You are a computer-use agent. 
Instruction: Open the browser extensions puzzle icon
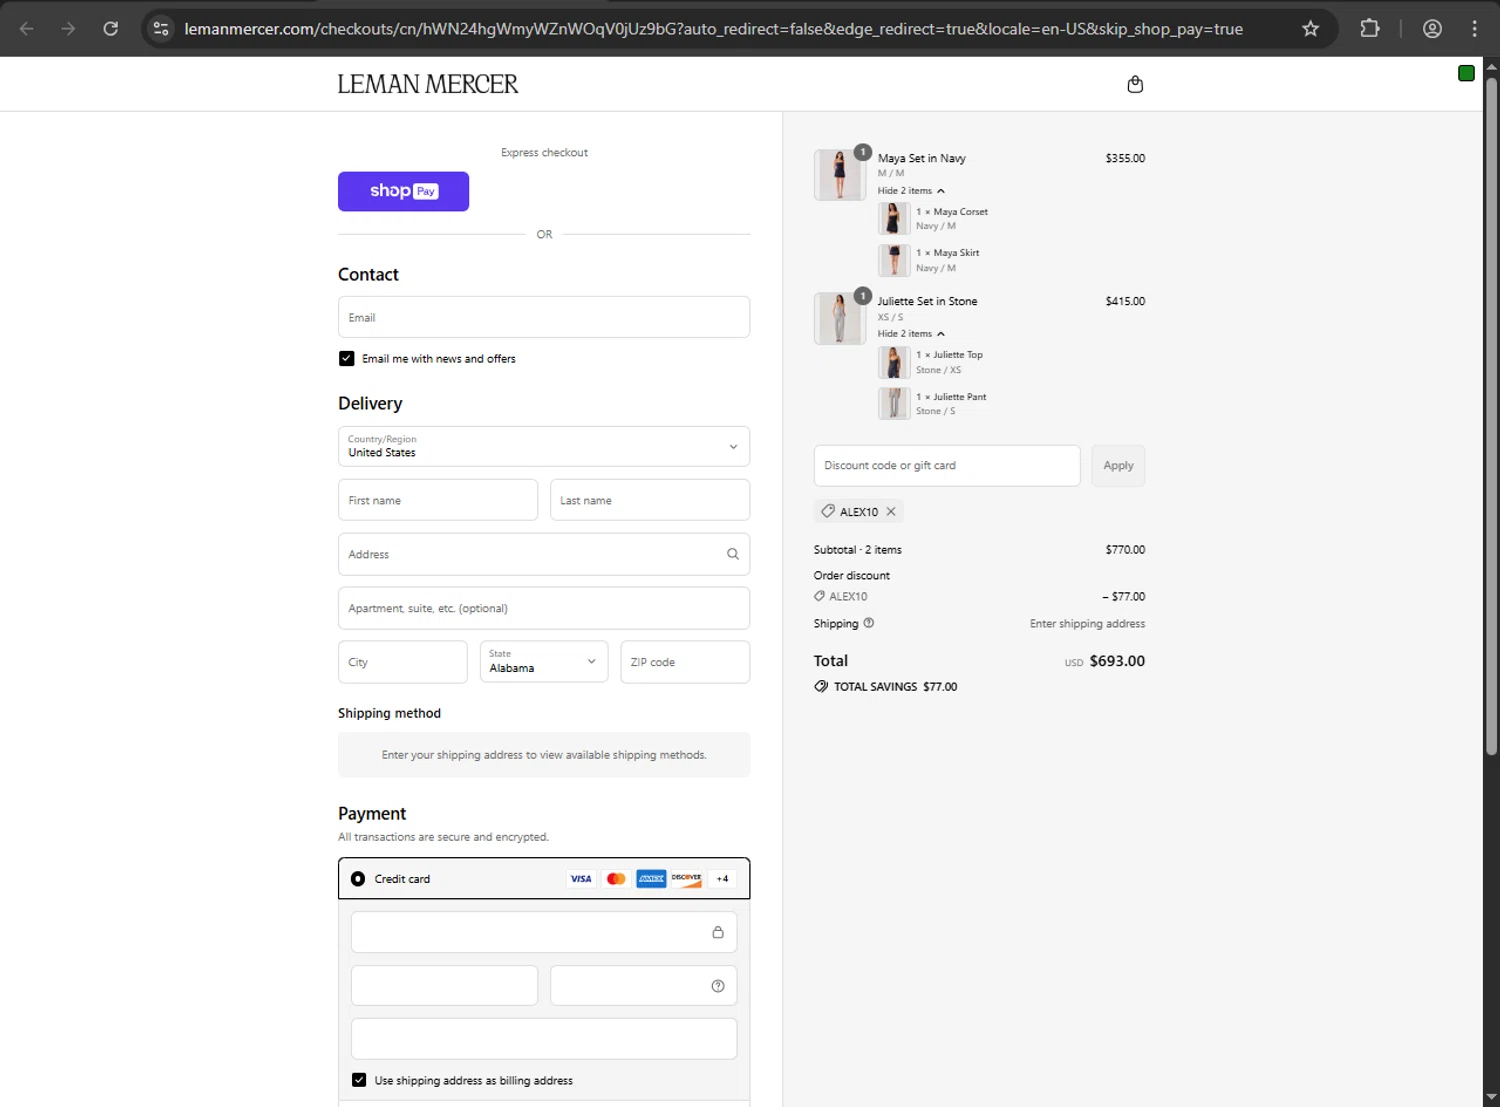(x=1370, y=28)
